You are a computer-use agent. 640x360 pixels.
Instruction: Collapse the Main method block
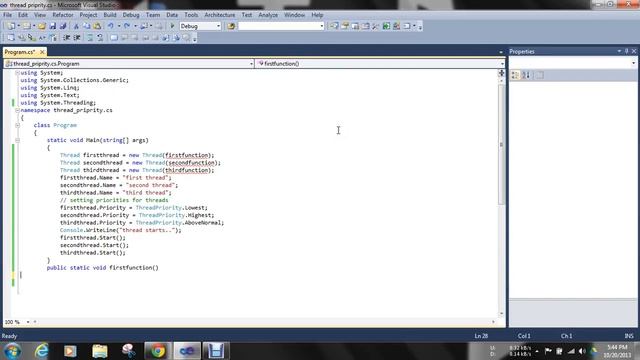click(x=17, y=140)
